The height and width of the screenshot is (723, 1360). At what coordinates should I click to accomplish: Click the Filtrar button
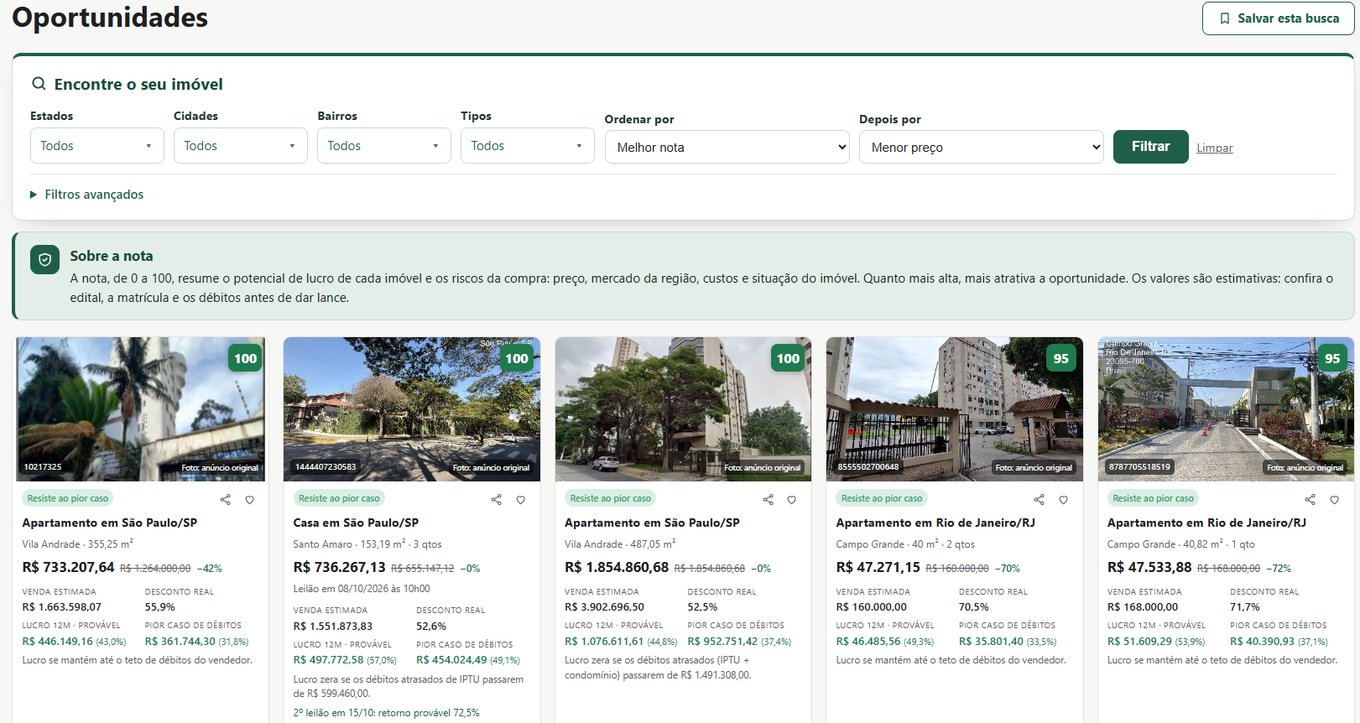coord(1151,147)
